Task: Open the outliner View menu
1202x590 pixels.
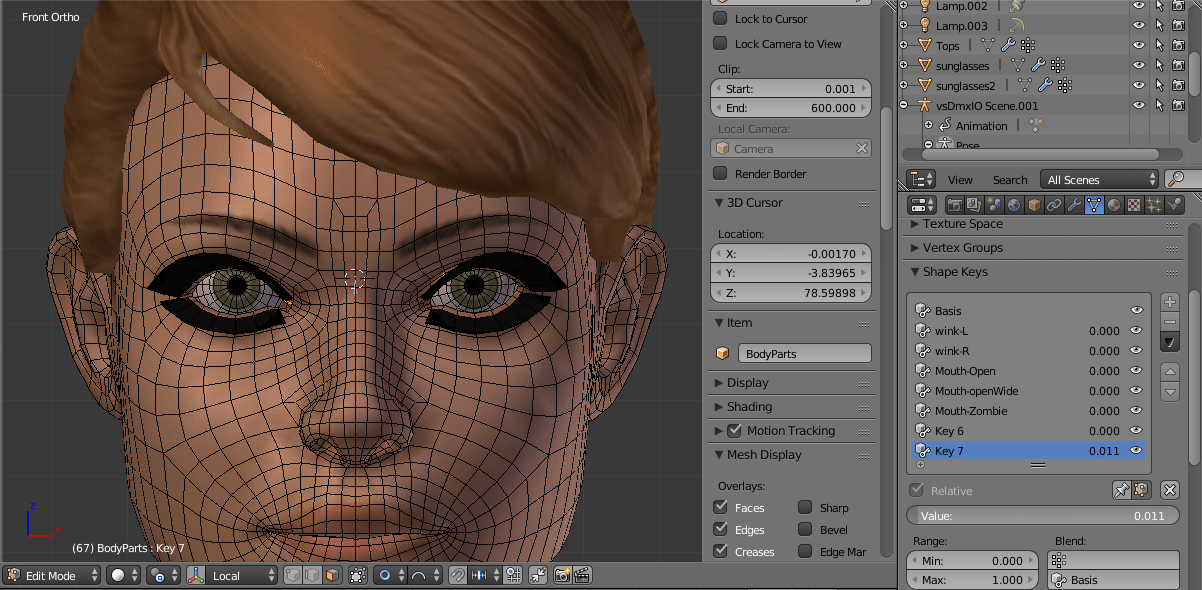Action: (x=960, y=180)
